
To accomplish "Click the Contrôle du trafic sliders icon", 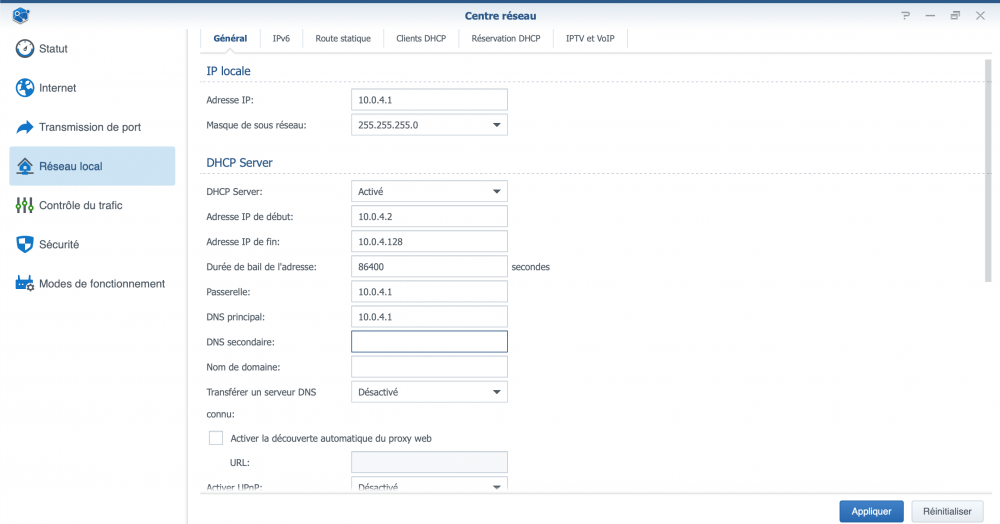I will click(x=25, y=205).
